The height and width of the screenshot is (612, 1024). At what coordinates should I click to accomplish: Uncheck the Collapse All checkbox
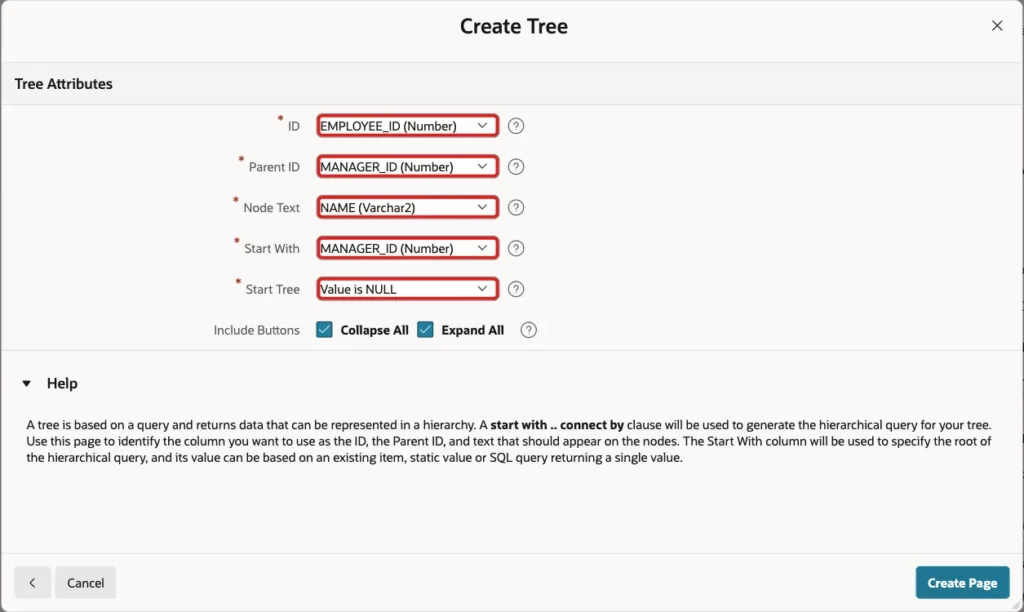coord(324,329)
